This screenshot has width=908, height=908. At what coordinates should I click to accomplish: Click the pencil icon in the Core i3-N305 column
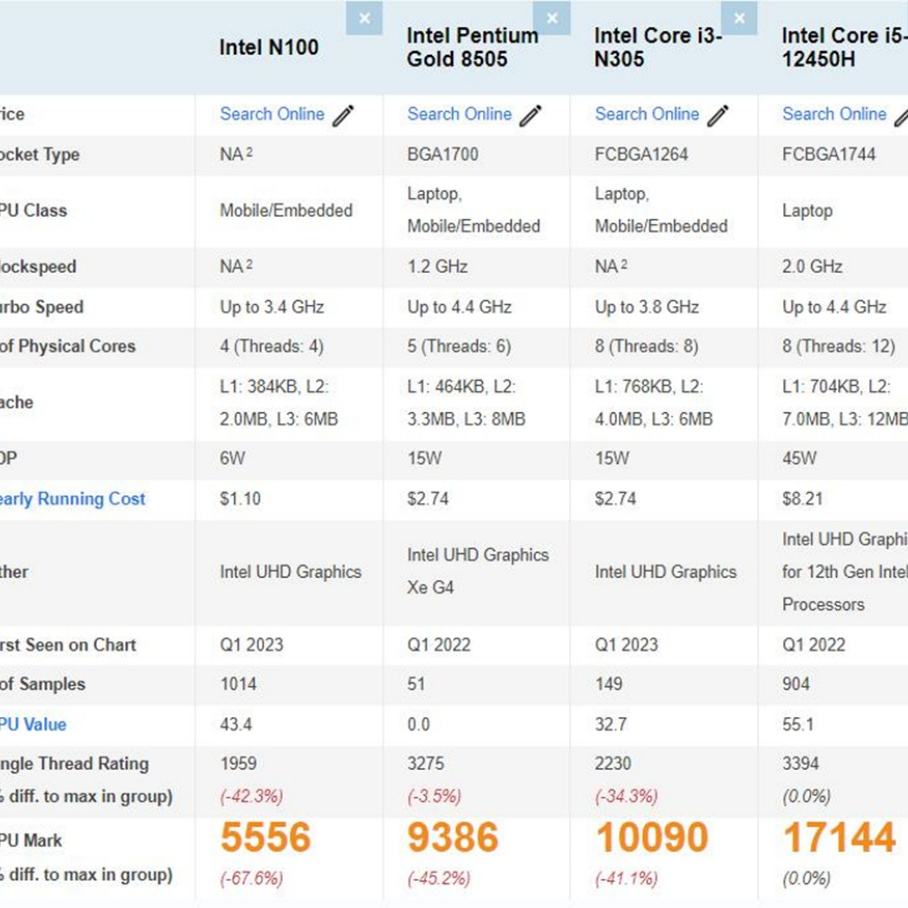click(718, 116)
